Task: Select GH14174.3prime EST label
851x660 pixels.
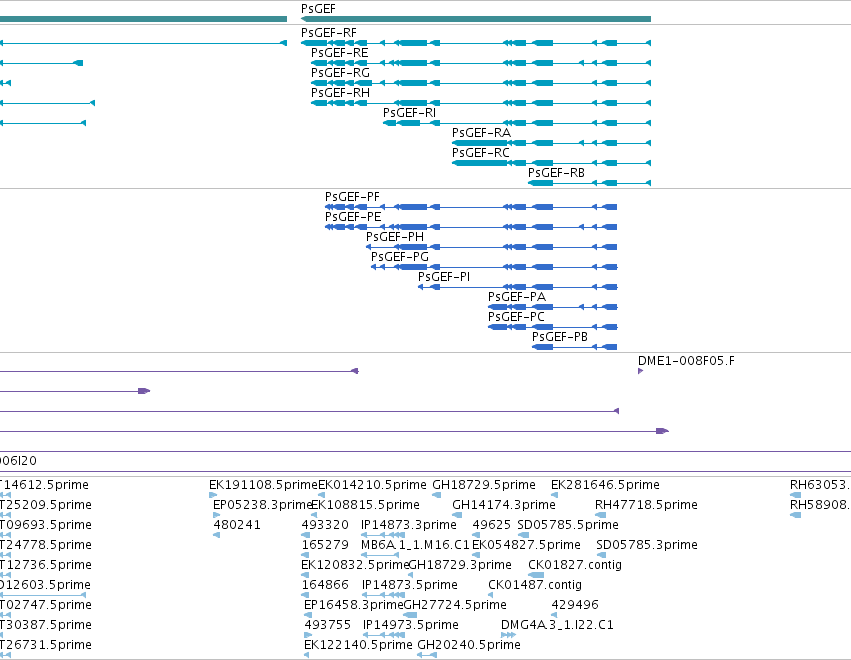Action: (504, 505)
